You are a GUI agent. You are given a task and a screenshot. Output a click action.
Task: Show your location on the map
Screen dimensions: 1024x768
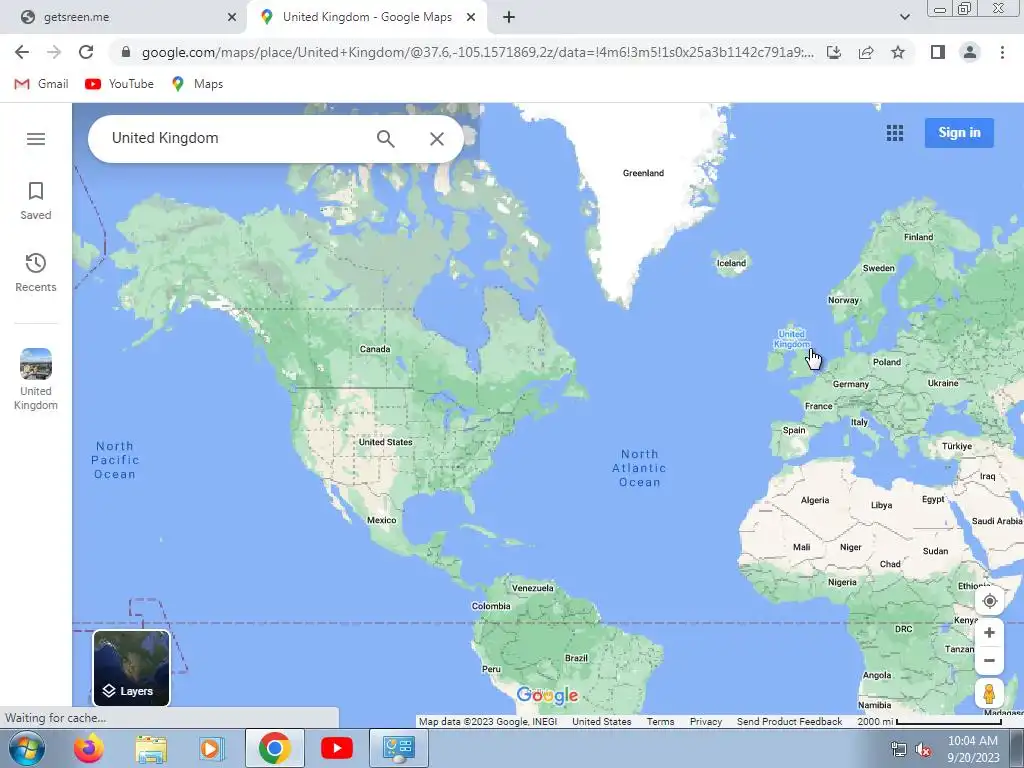(989, 601)
